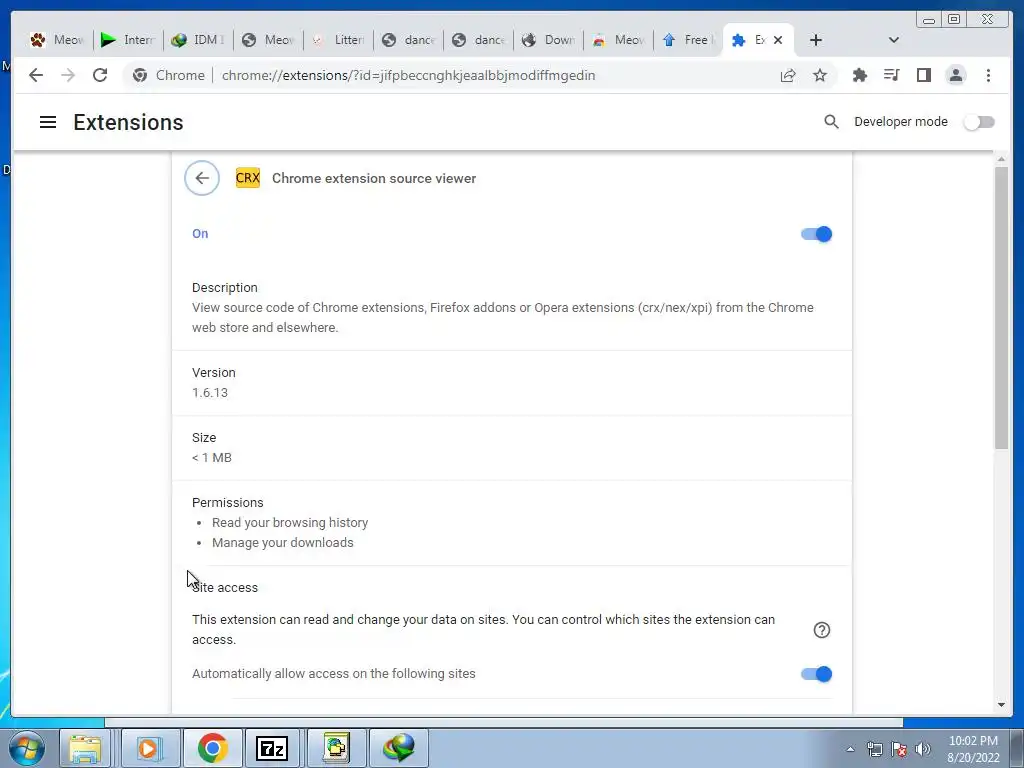
Task: Open the Windows Start button
Action: pyautogui.click(x=27, y=748)
